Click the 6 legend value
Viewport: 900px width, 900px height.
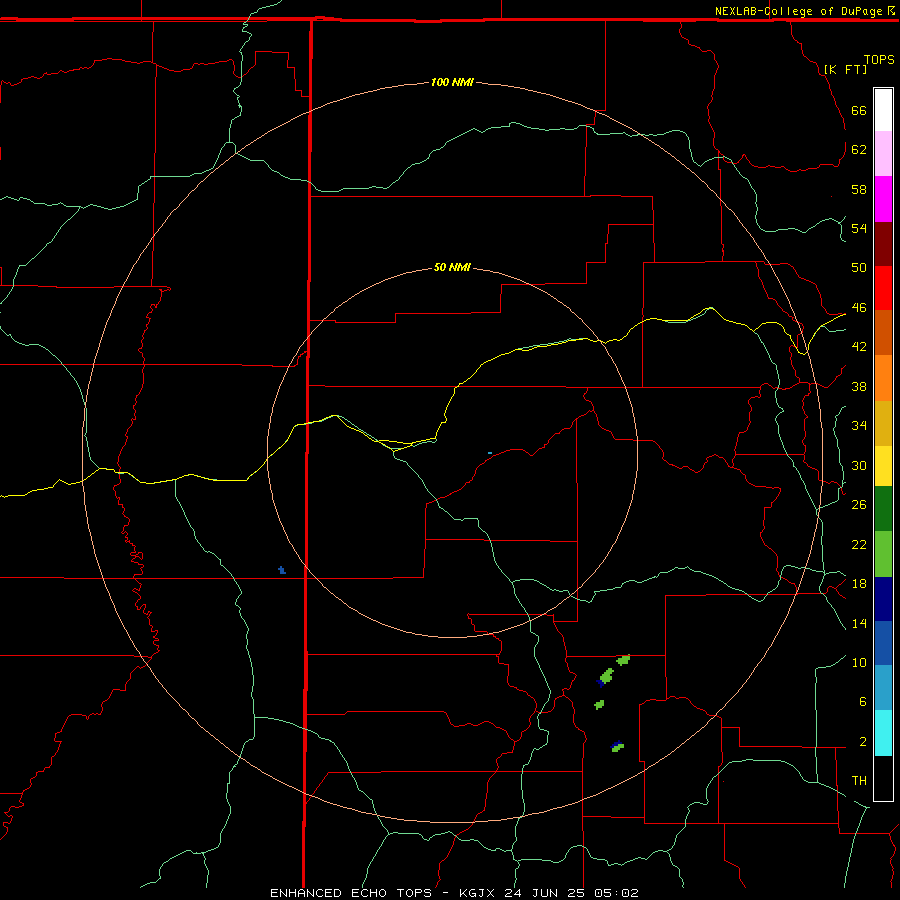click(x=862, y=701)
